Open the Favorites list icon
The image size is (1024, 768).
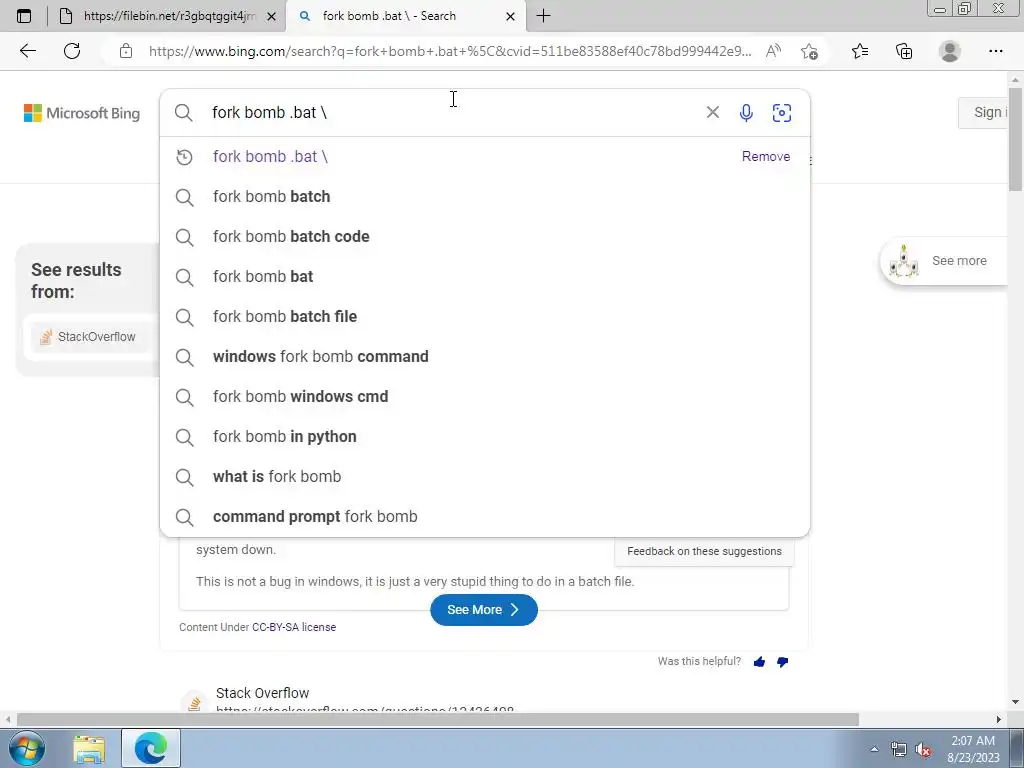click(x=860, y=51)
